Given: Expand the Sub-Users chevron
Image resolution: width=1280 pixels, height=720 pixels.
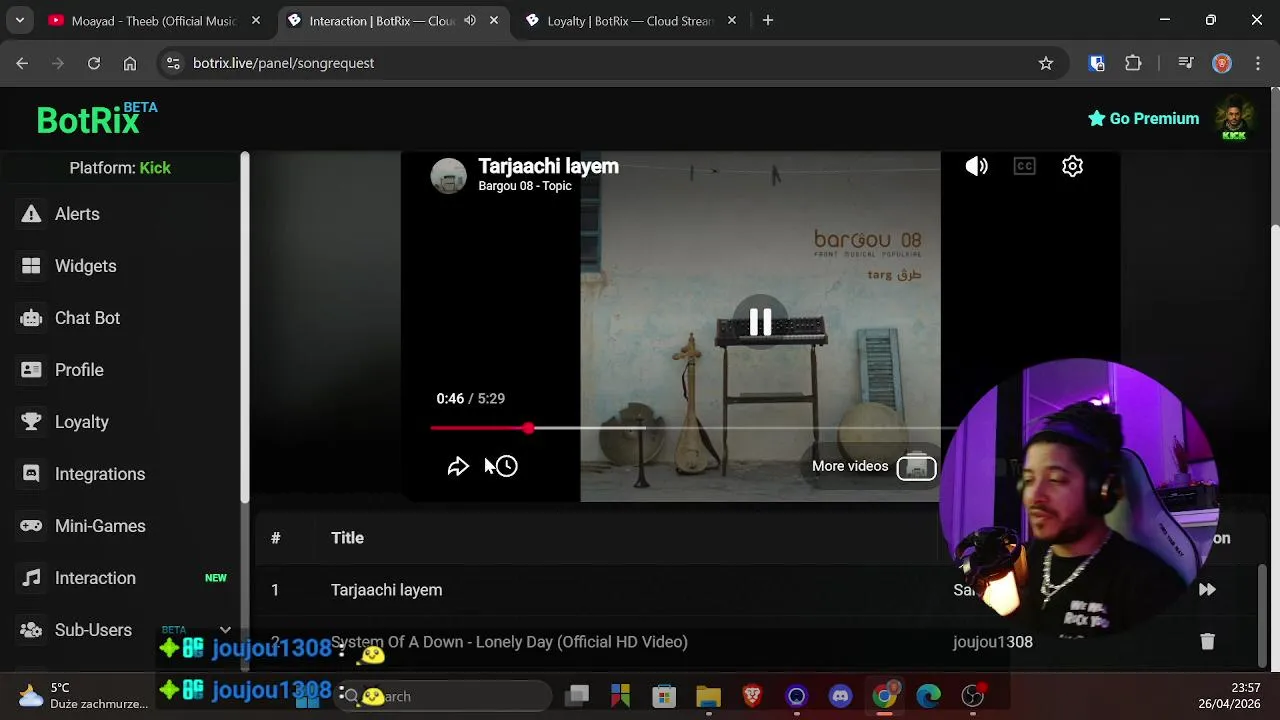Looking at the screenshot, I should point(225,630).
